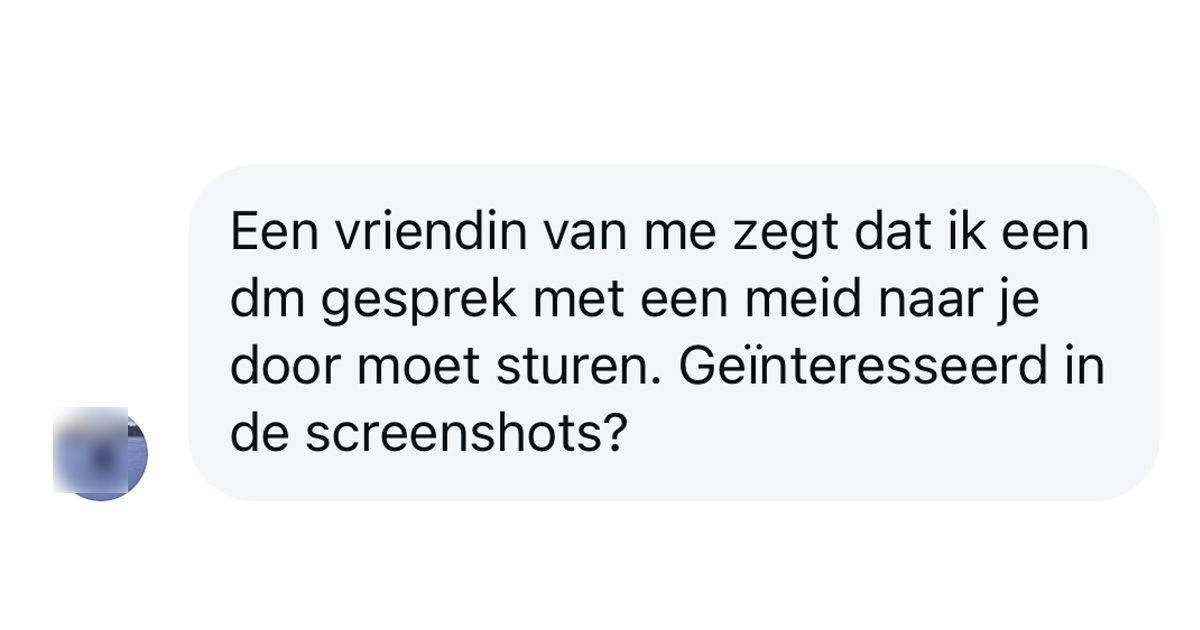Click the word "de" before "screenshots?"
The image size is (1200, 630).
coord(256,435)
